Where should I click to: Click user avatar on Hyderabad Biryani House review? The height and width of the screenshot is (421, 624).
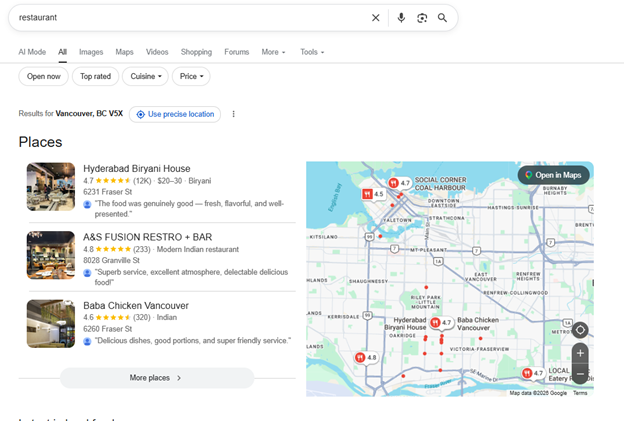point(87,204)
